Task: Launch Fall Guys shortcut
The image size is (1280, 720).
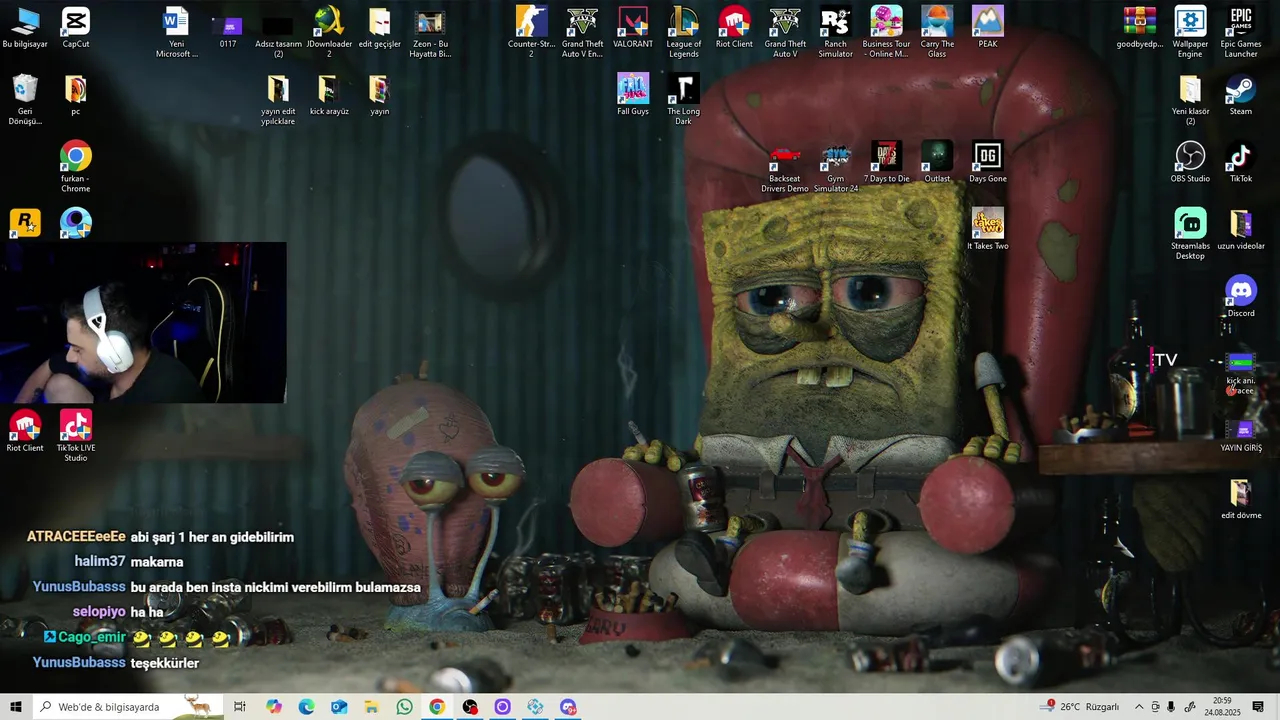Action: pos(633,95)
